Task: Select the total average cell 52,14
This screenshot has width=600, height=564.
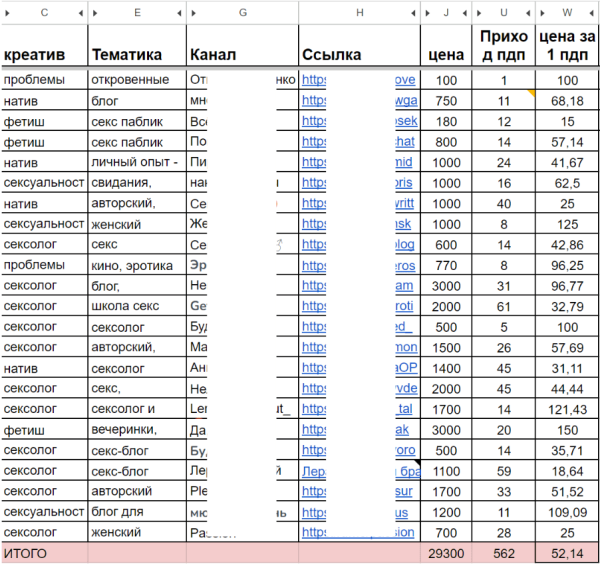Action: tap(567, 553)
